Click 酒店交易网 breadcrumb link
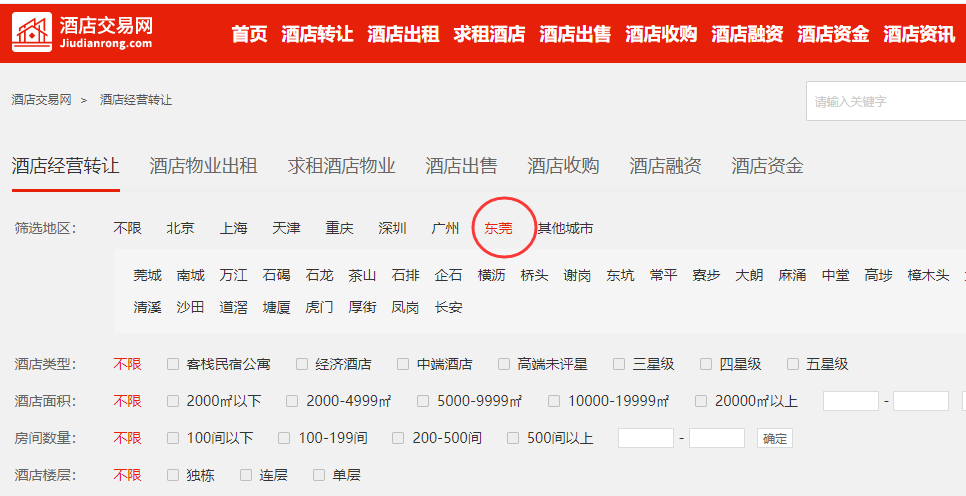This screenshot has height=496, width=966. click(x=42, y=100)
